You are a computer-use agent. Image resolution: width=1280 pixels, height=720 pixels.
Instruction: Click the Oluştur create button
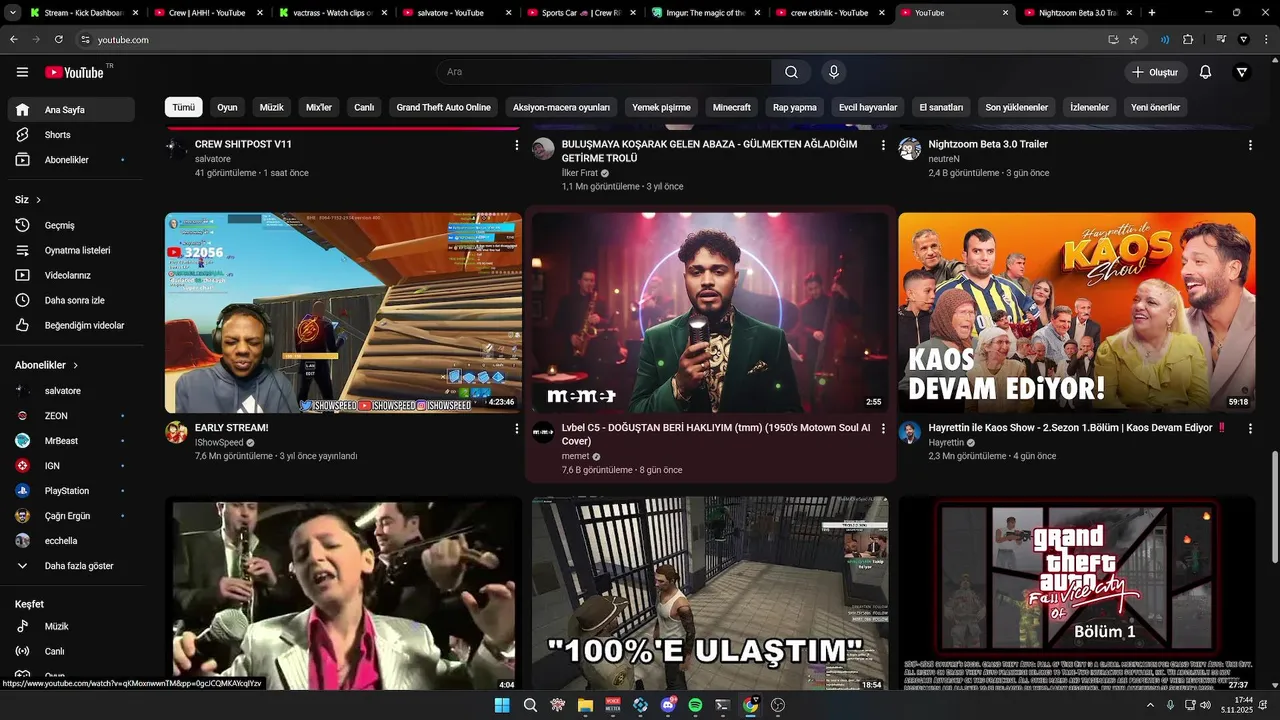pos(1154,72)
